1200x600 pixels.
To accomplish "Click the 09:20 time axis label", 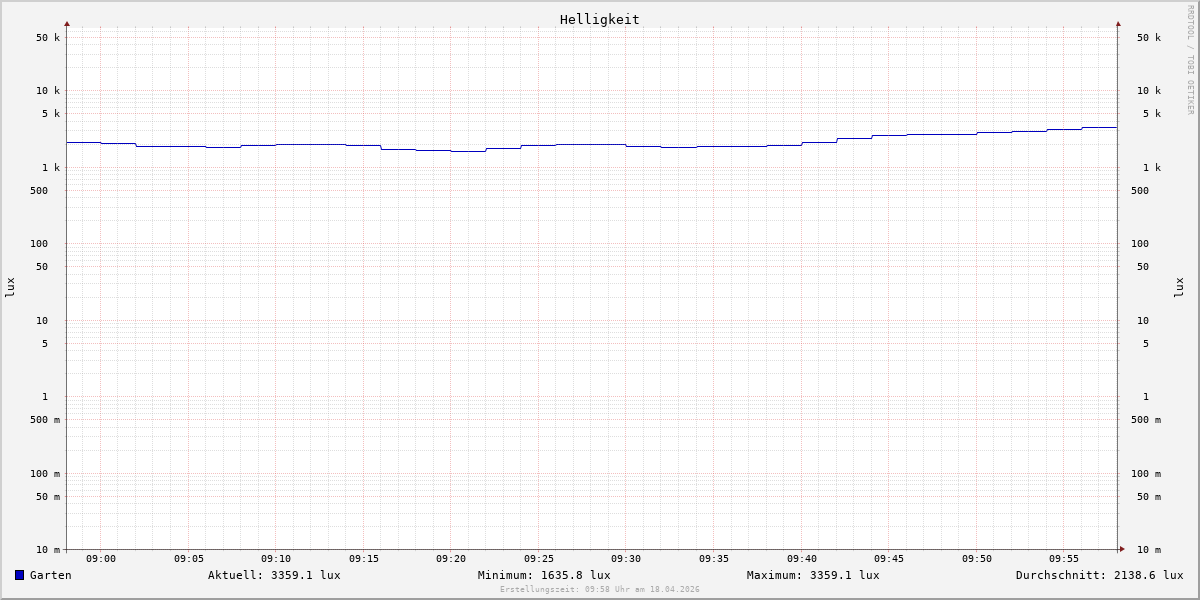I will tap(451, 559).
